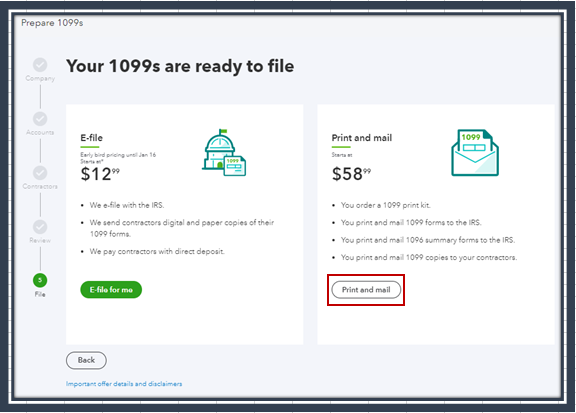Click the Contractors step label
The height and width of the screenshot is (413, 576).
tap(40, 186)
